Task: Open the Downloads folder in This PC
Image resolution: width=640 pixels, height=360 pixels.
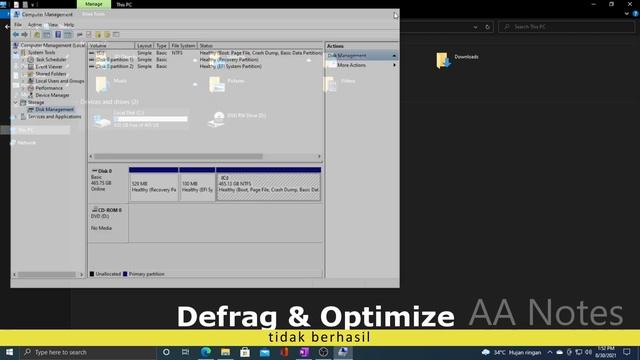Action: (x=457, y=60)
